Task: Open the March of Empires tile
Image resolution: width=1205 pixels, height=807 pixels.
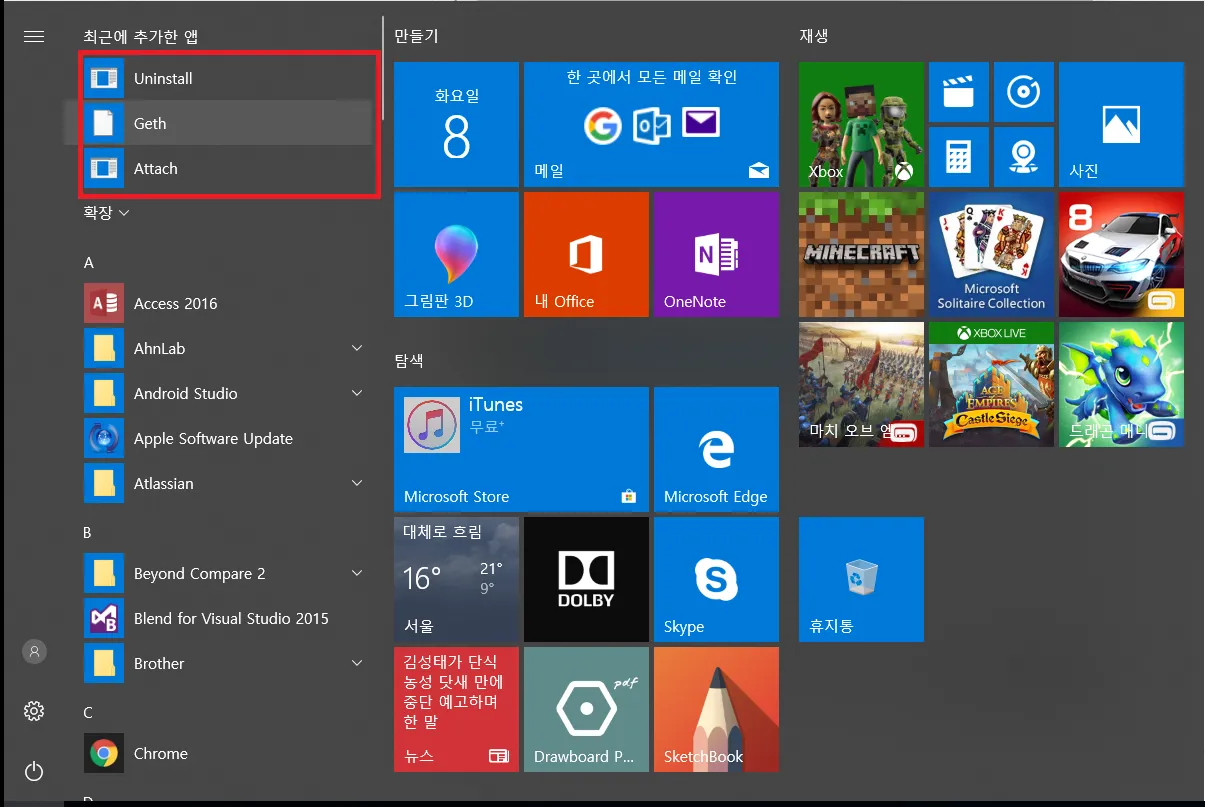Action: 861,384
